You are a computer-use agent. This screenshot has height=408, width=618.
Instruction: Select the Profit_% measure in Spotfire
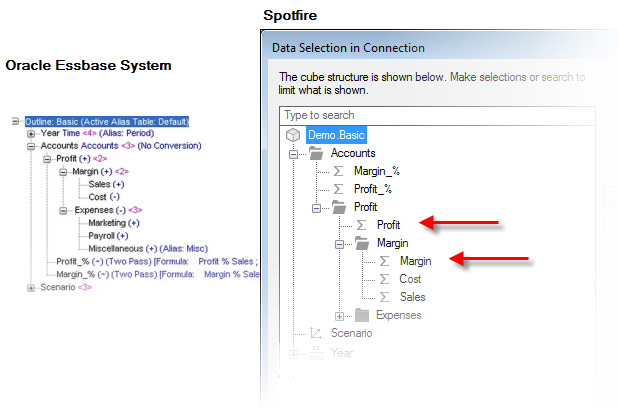[x=373, y=189]
